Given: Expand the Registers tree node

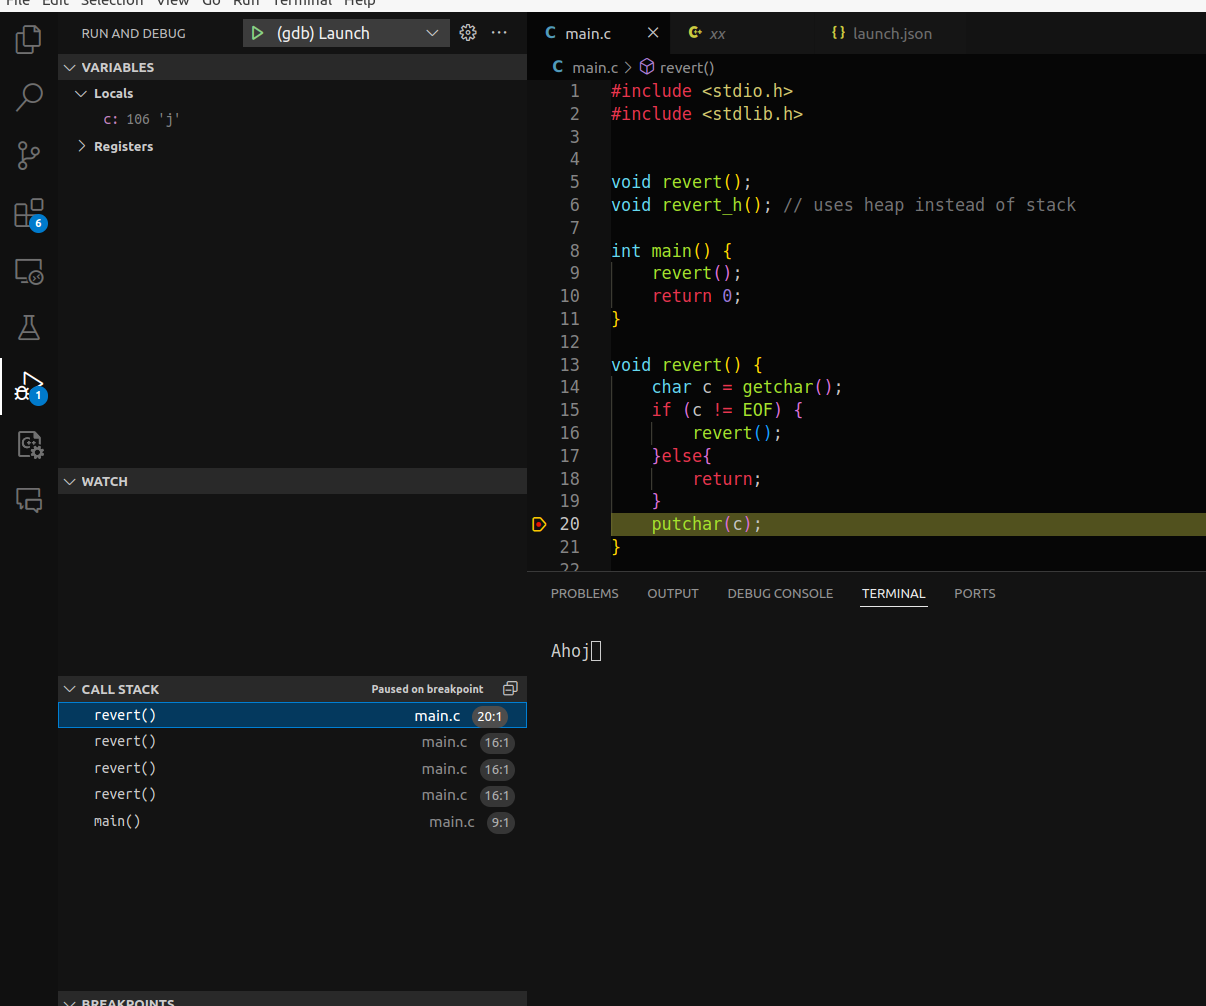Looking at the screenshot, I should [82, 146].
